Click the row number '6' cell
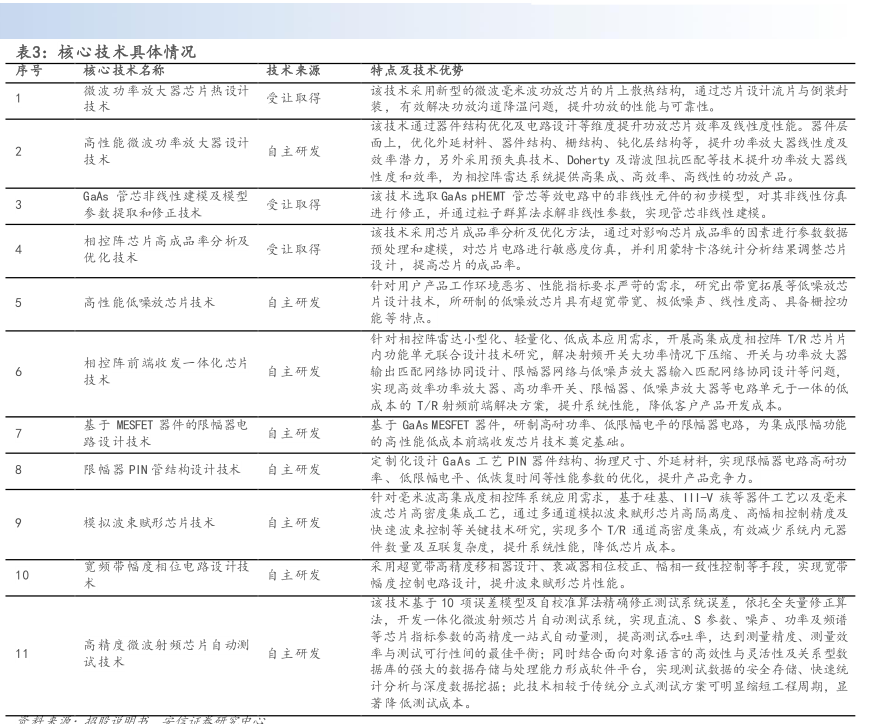This screenshot has width=877, height=724. click(19, 371)
